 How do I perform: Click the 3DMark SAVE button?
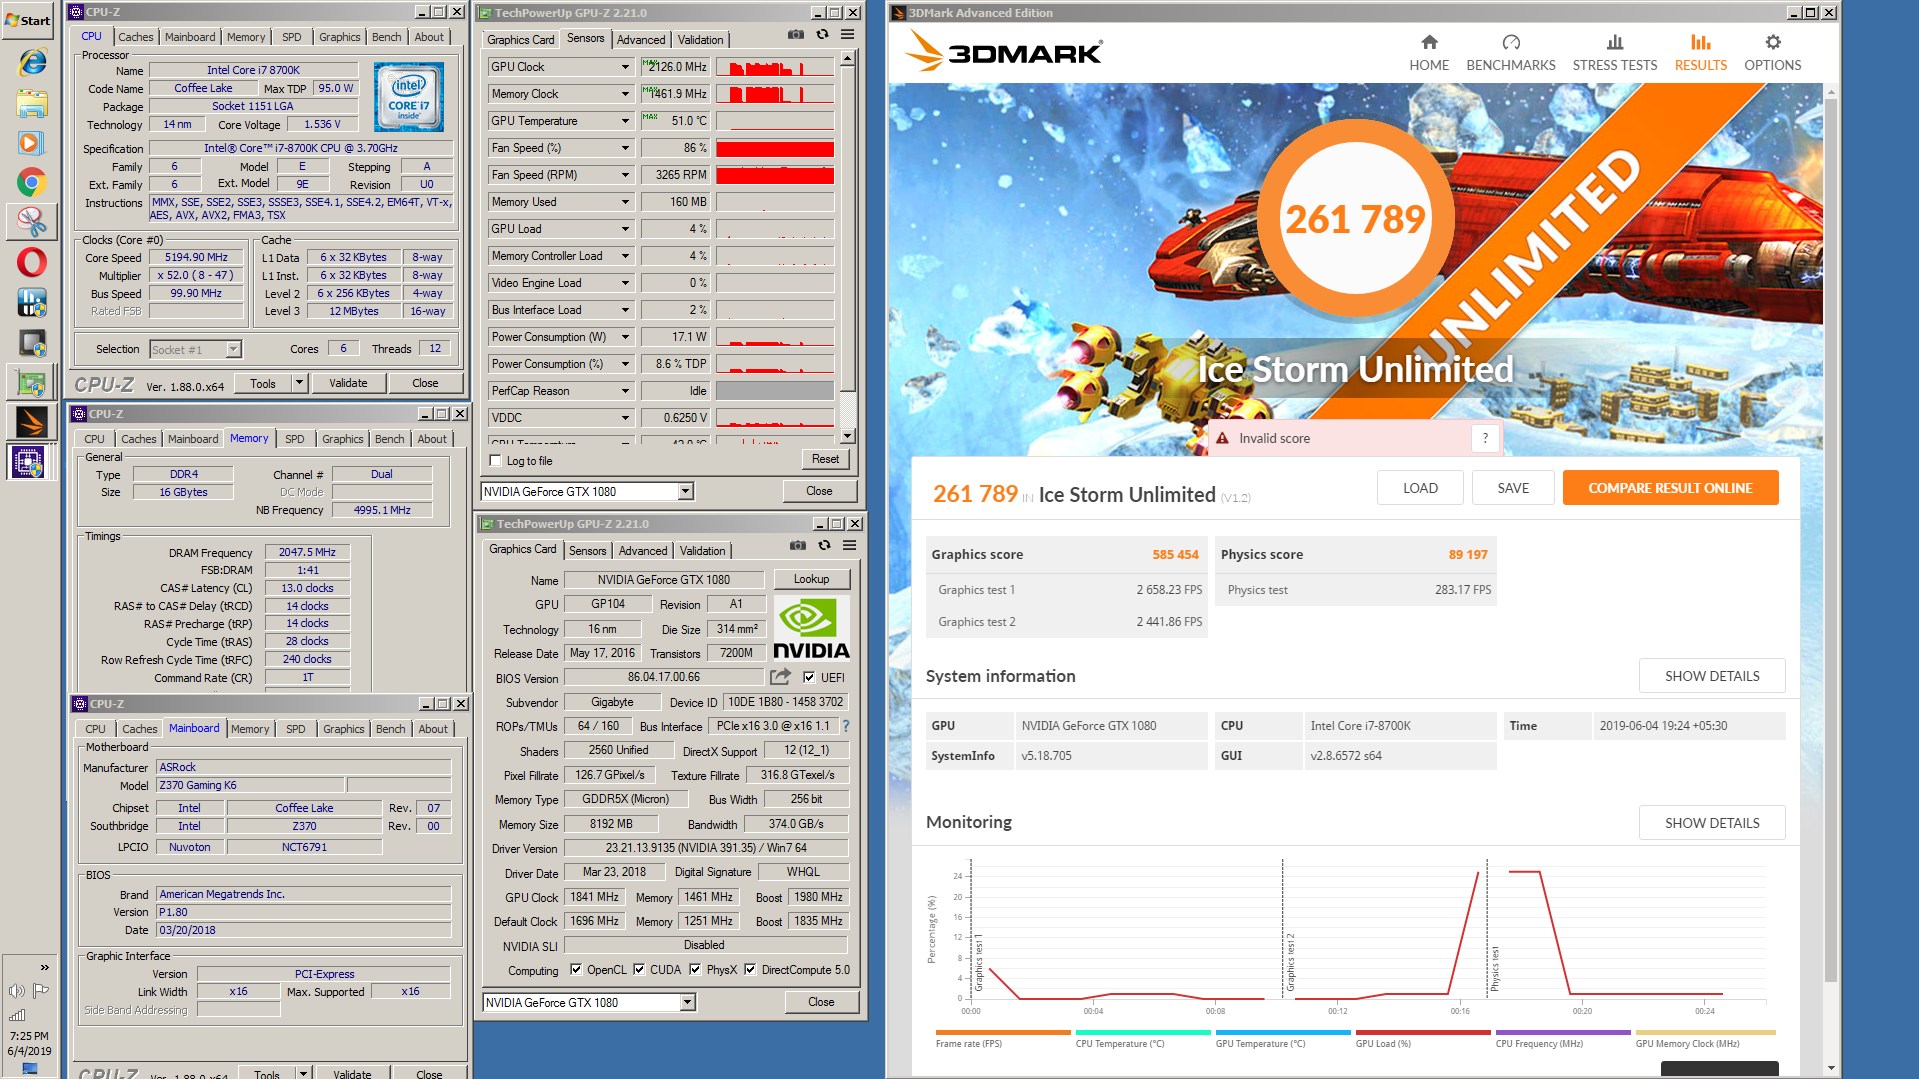[1513, 488]
